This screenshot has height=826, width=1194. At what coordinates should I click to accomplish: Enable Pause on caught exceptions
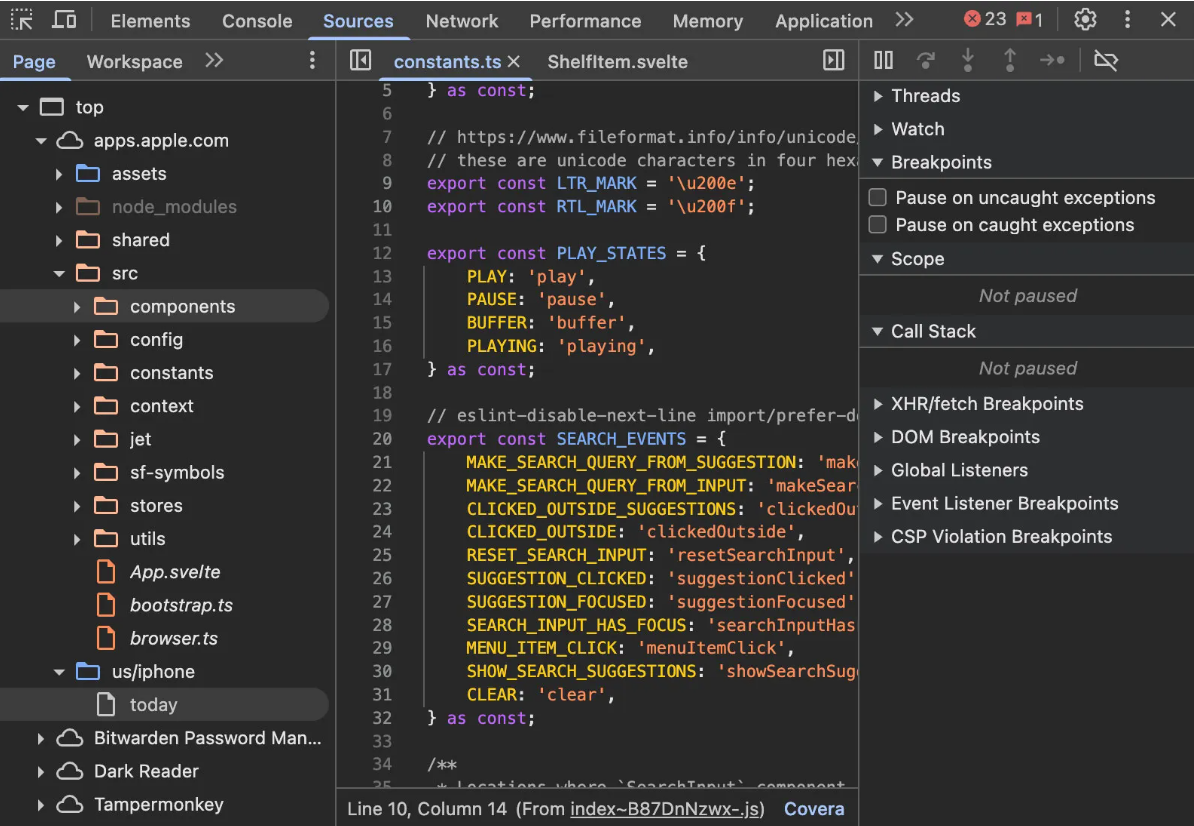877,225
